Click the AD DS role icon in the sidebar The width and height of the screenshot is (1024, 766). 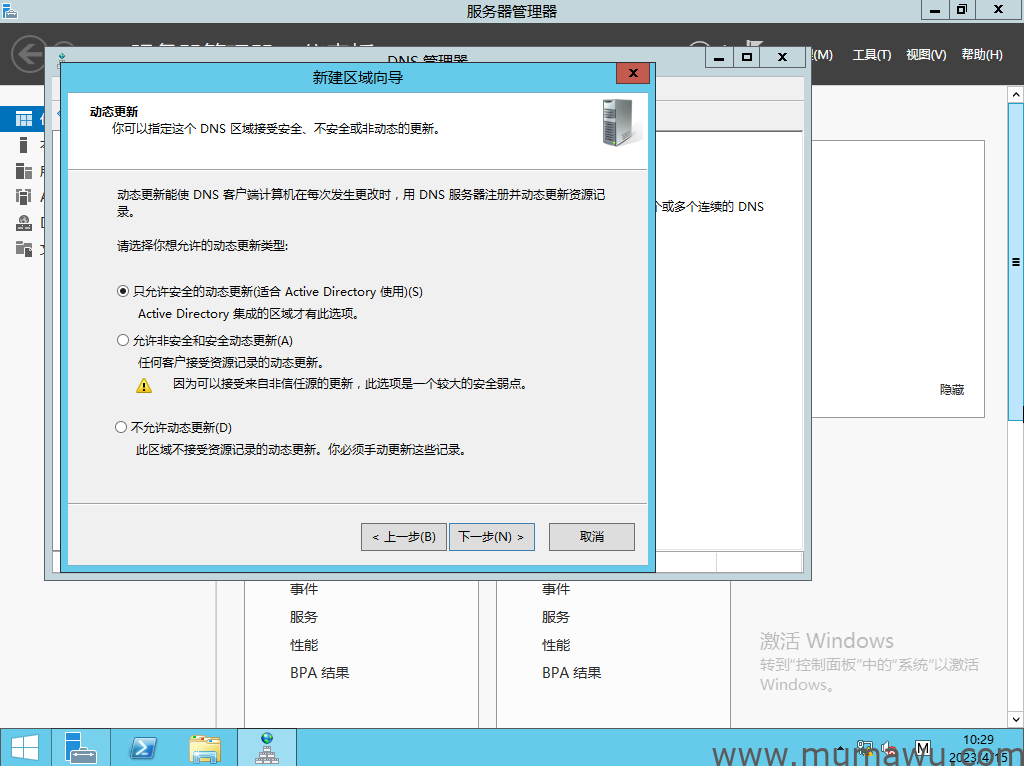pyautogui.click(x=23, y=197)
